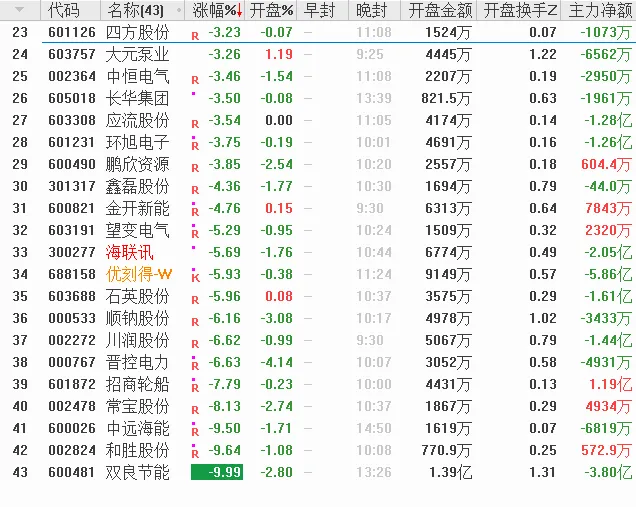Click the 开盘金额 column header

coord(440,10)
